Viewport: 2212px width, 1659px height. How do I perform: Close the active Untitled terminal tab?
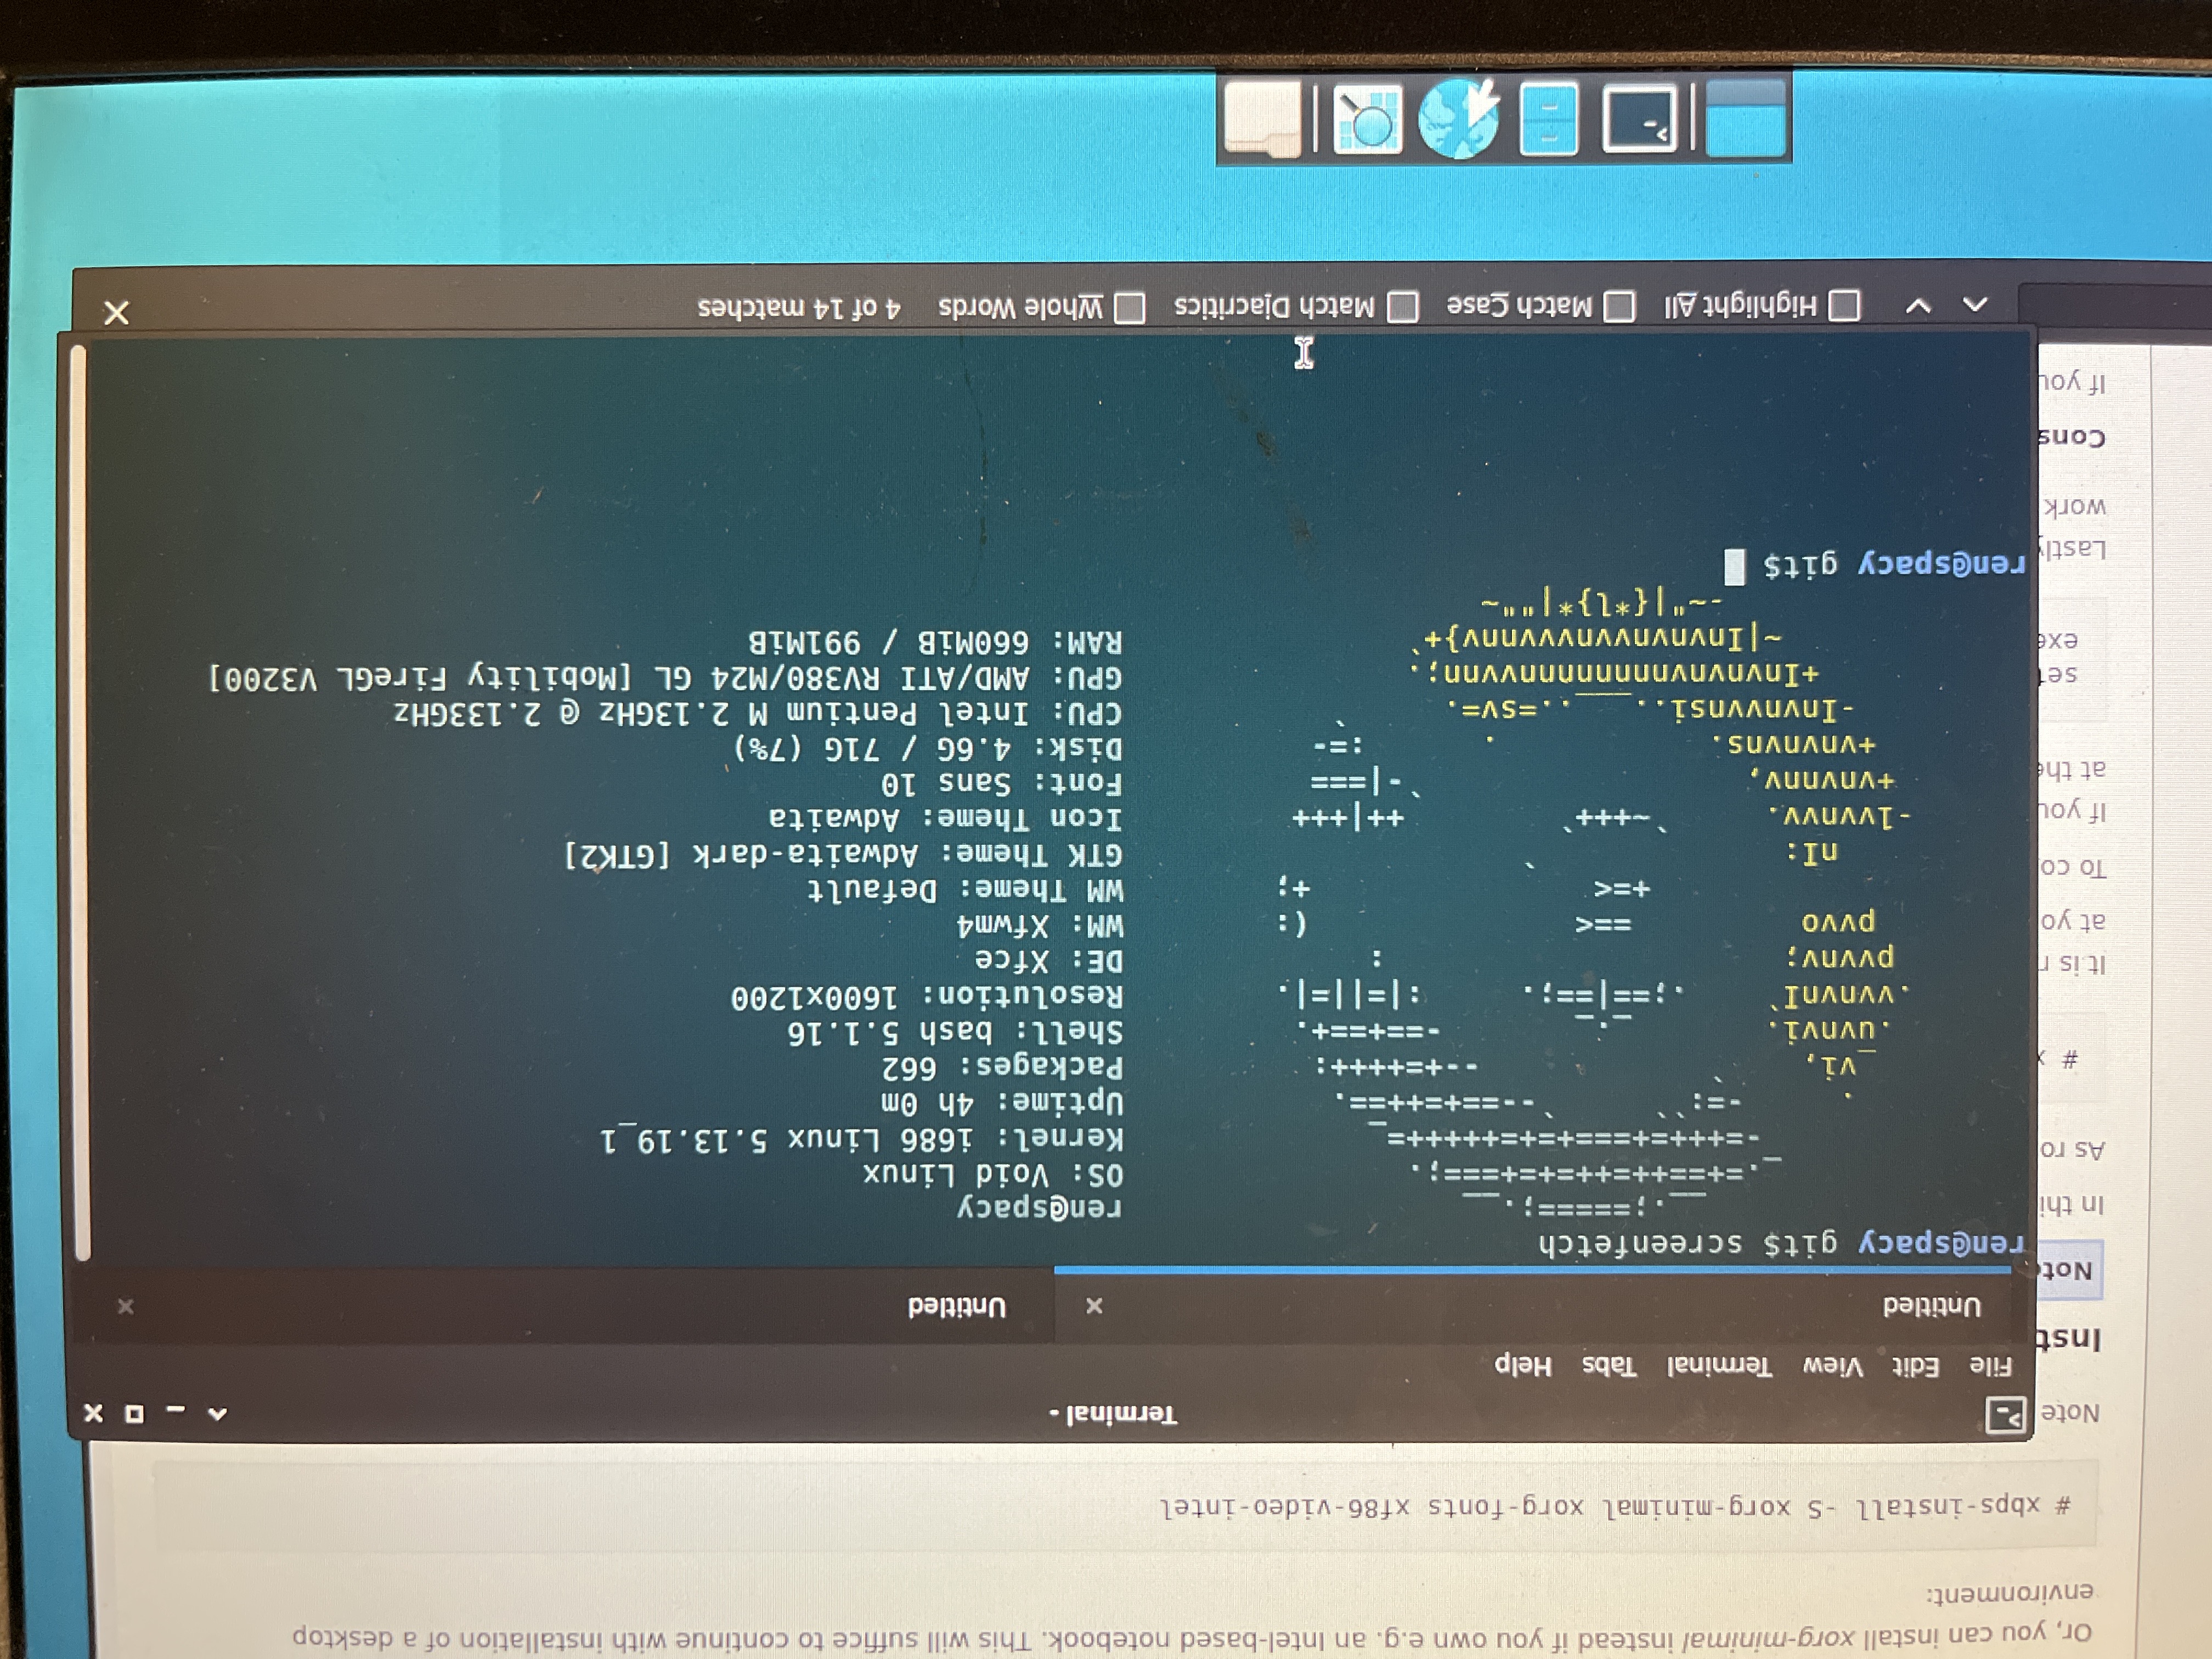[1094, 1306]
